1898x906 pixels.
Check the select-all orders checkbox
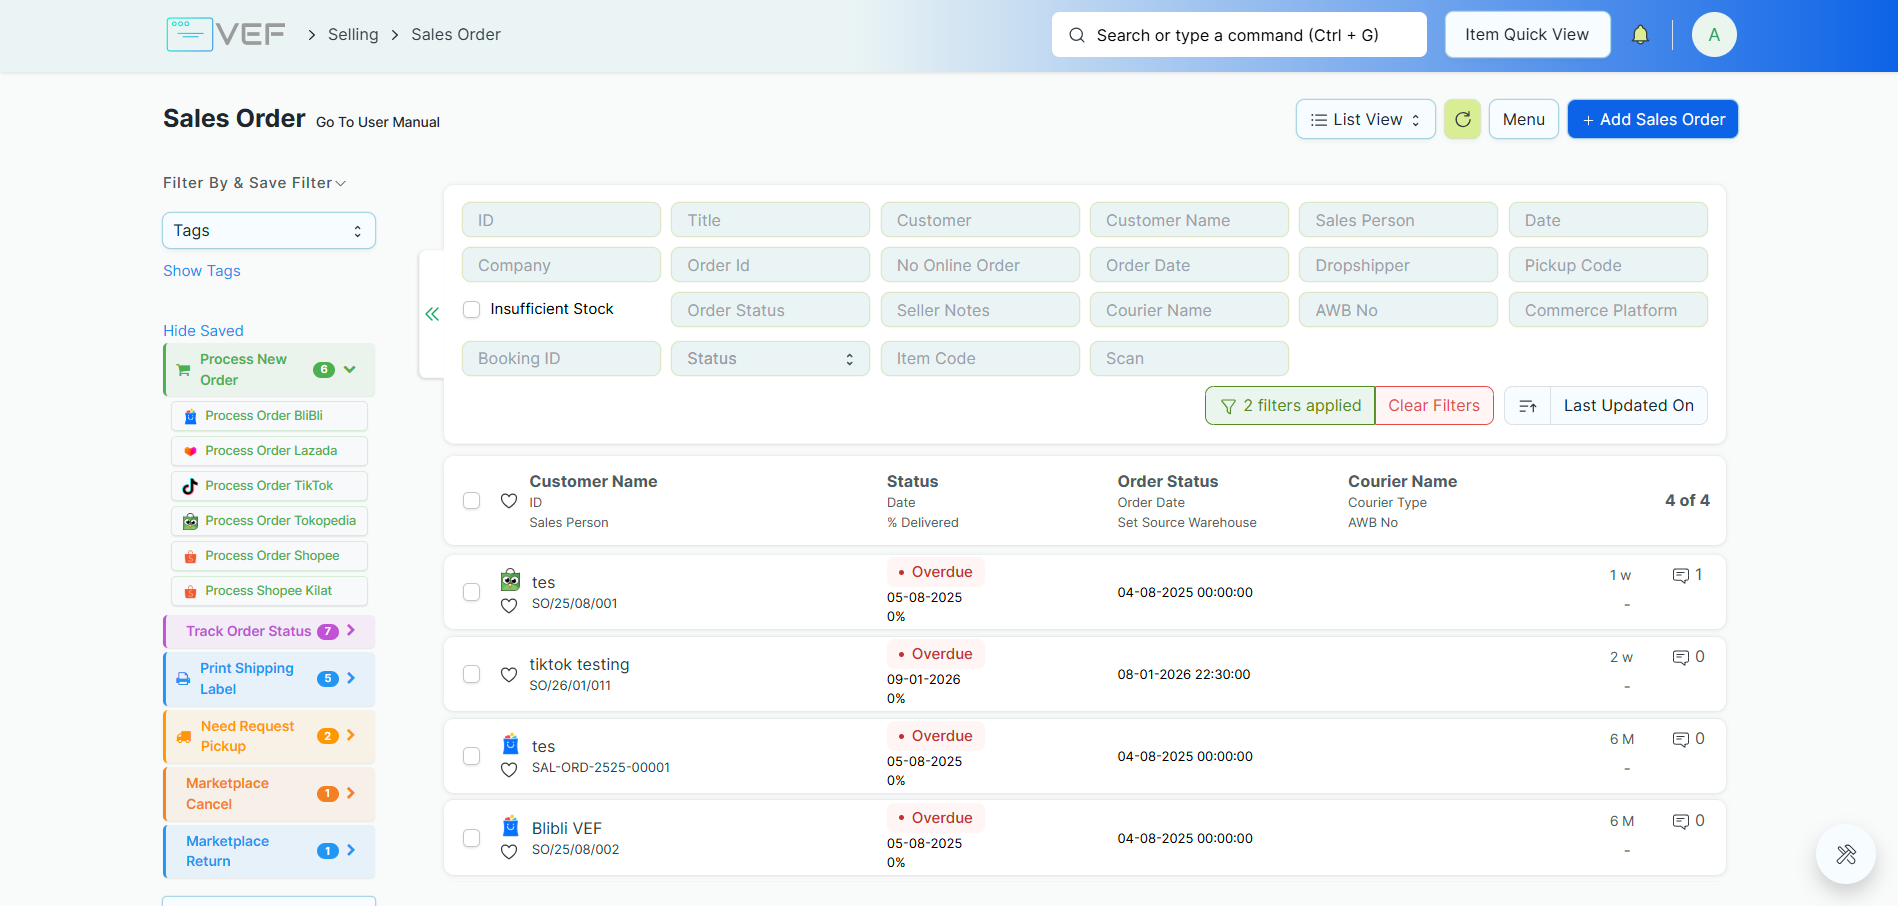472,501
